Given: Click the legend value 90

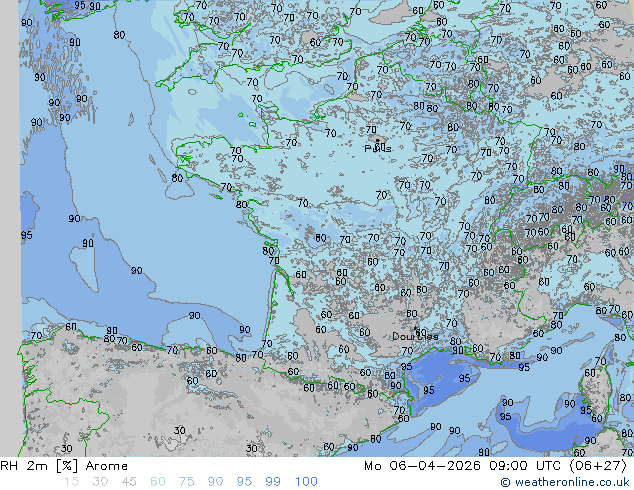Looking at the screenshot, I should pos(215,482).
